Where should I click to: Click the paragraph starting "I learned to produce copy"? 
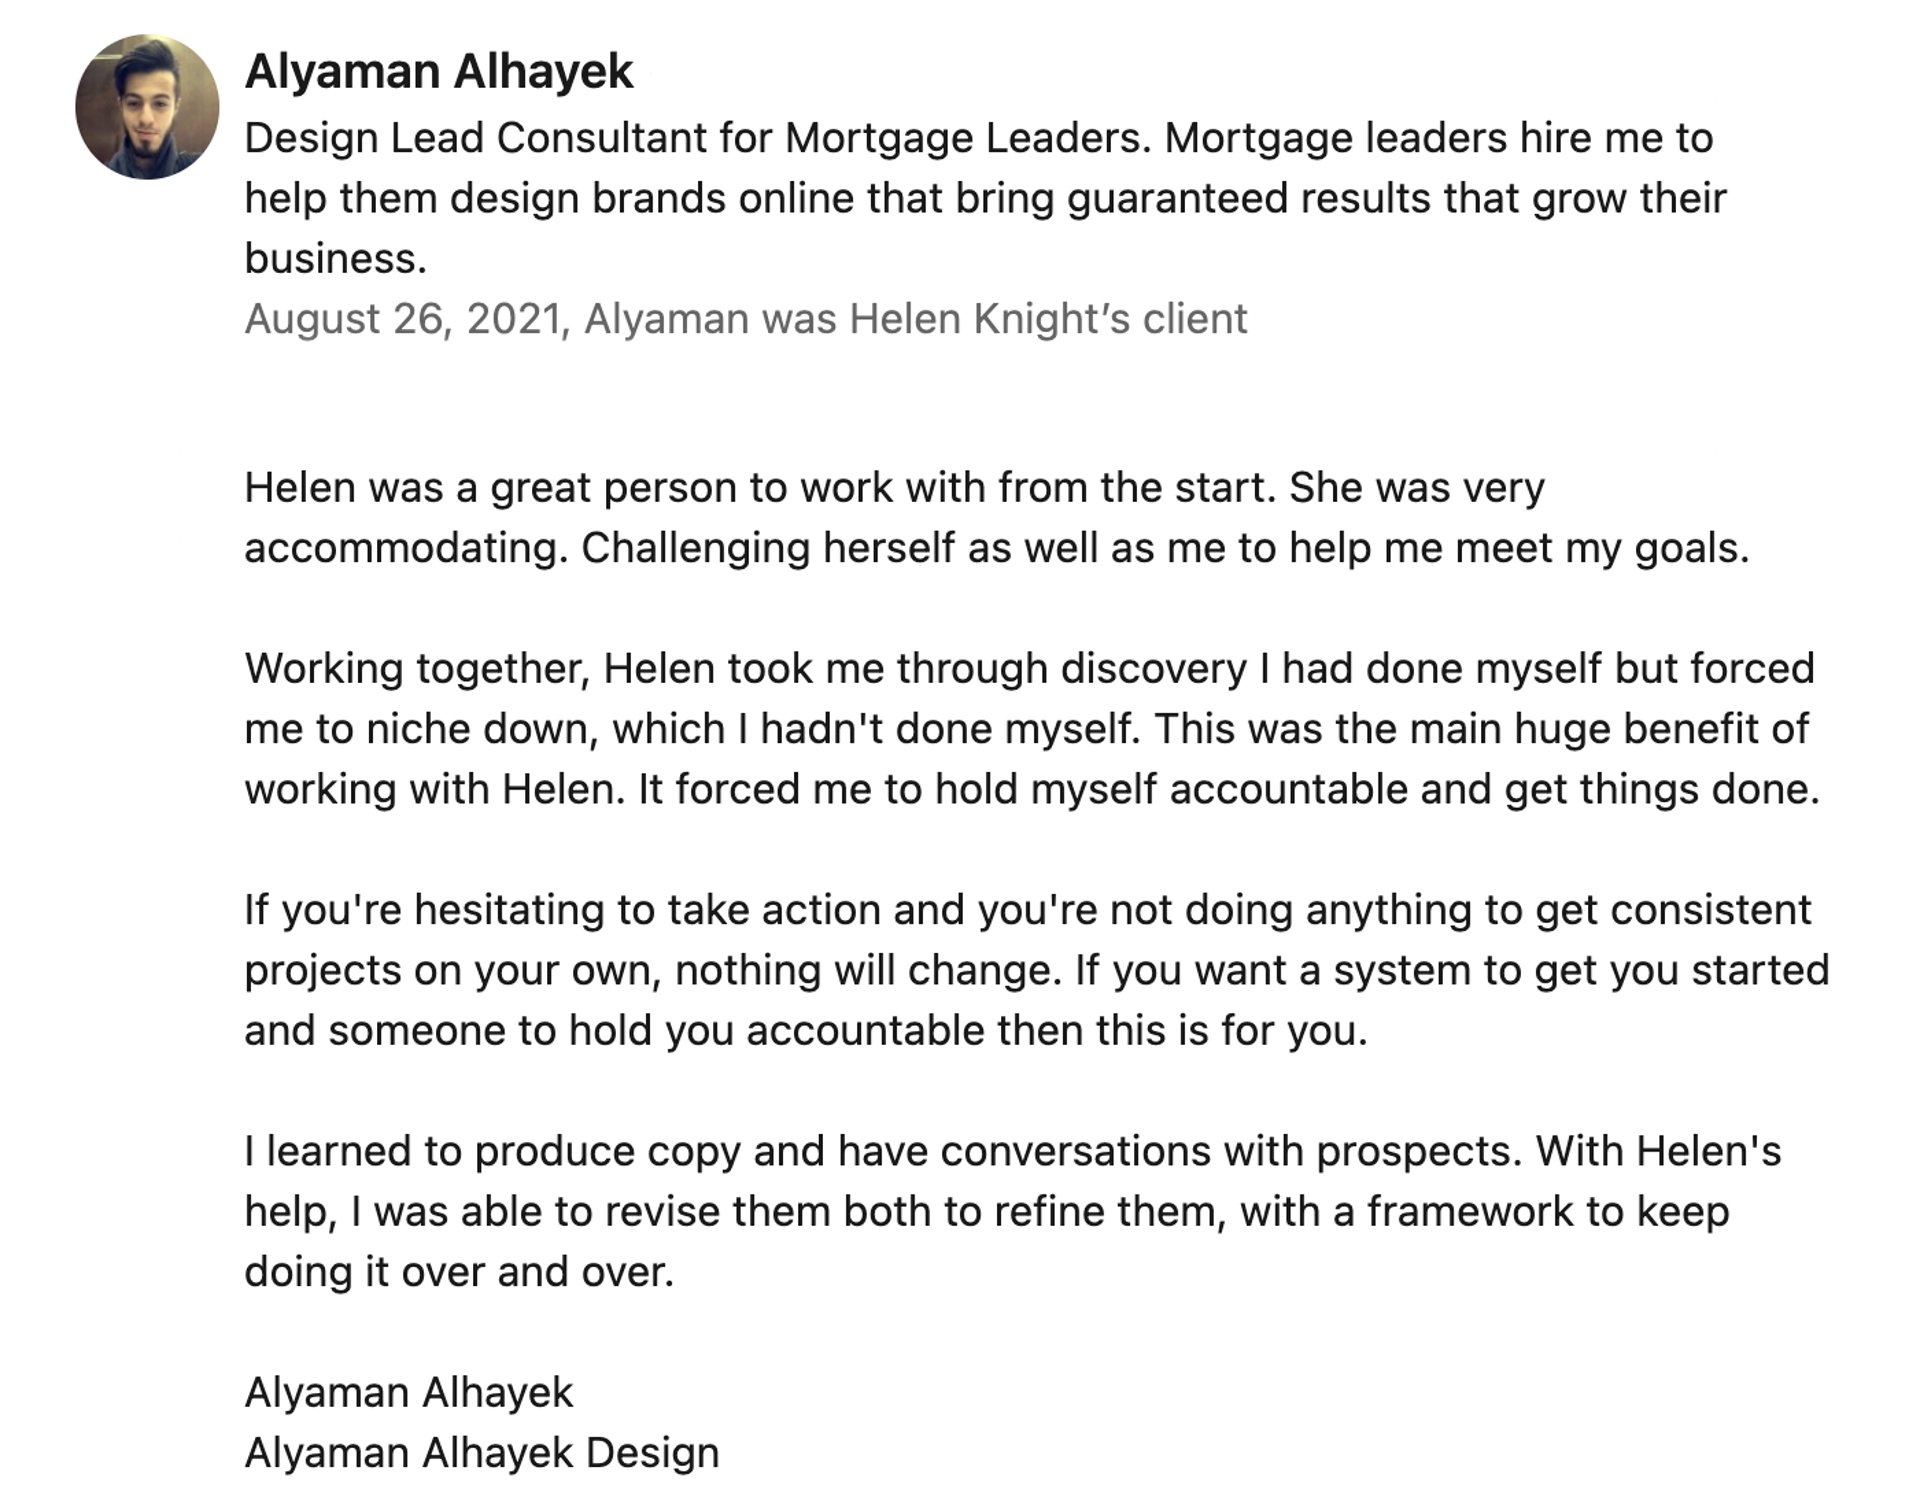(1013, 1212)
